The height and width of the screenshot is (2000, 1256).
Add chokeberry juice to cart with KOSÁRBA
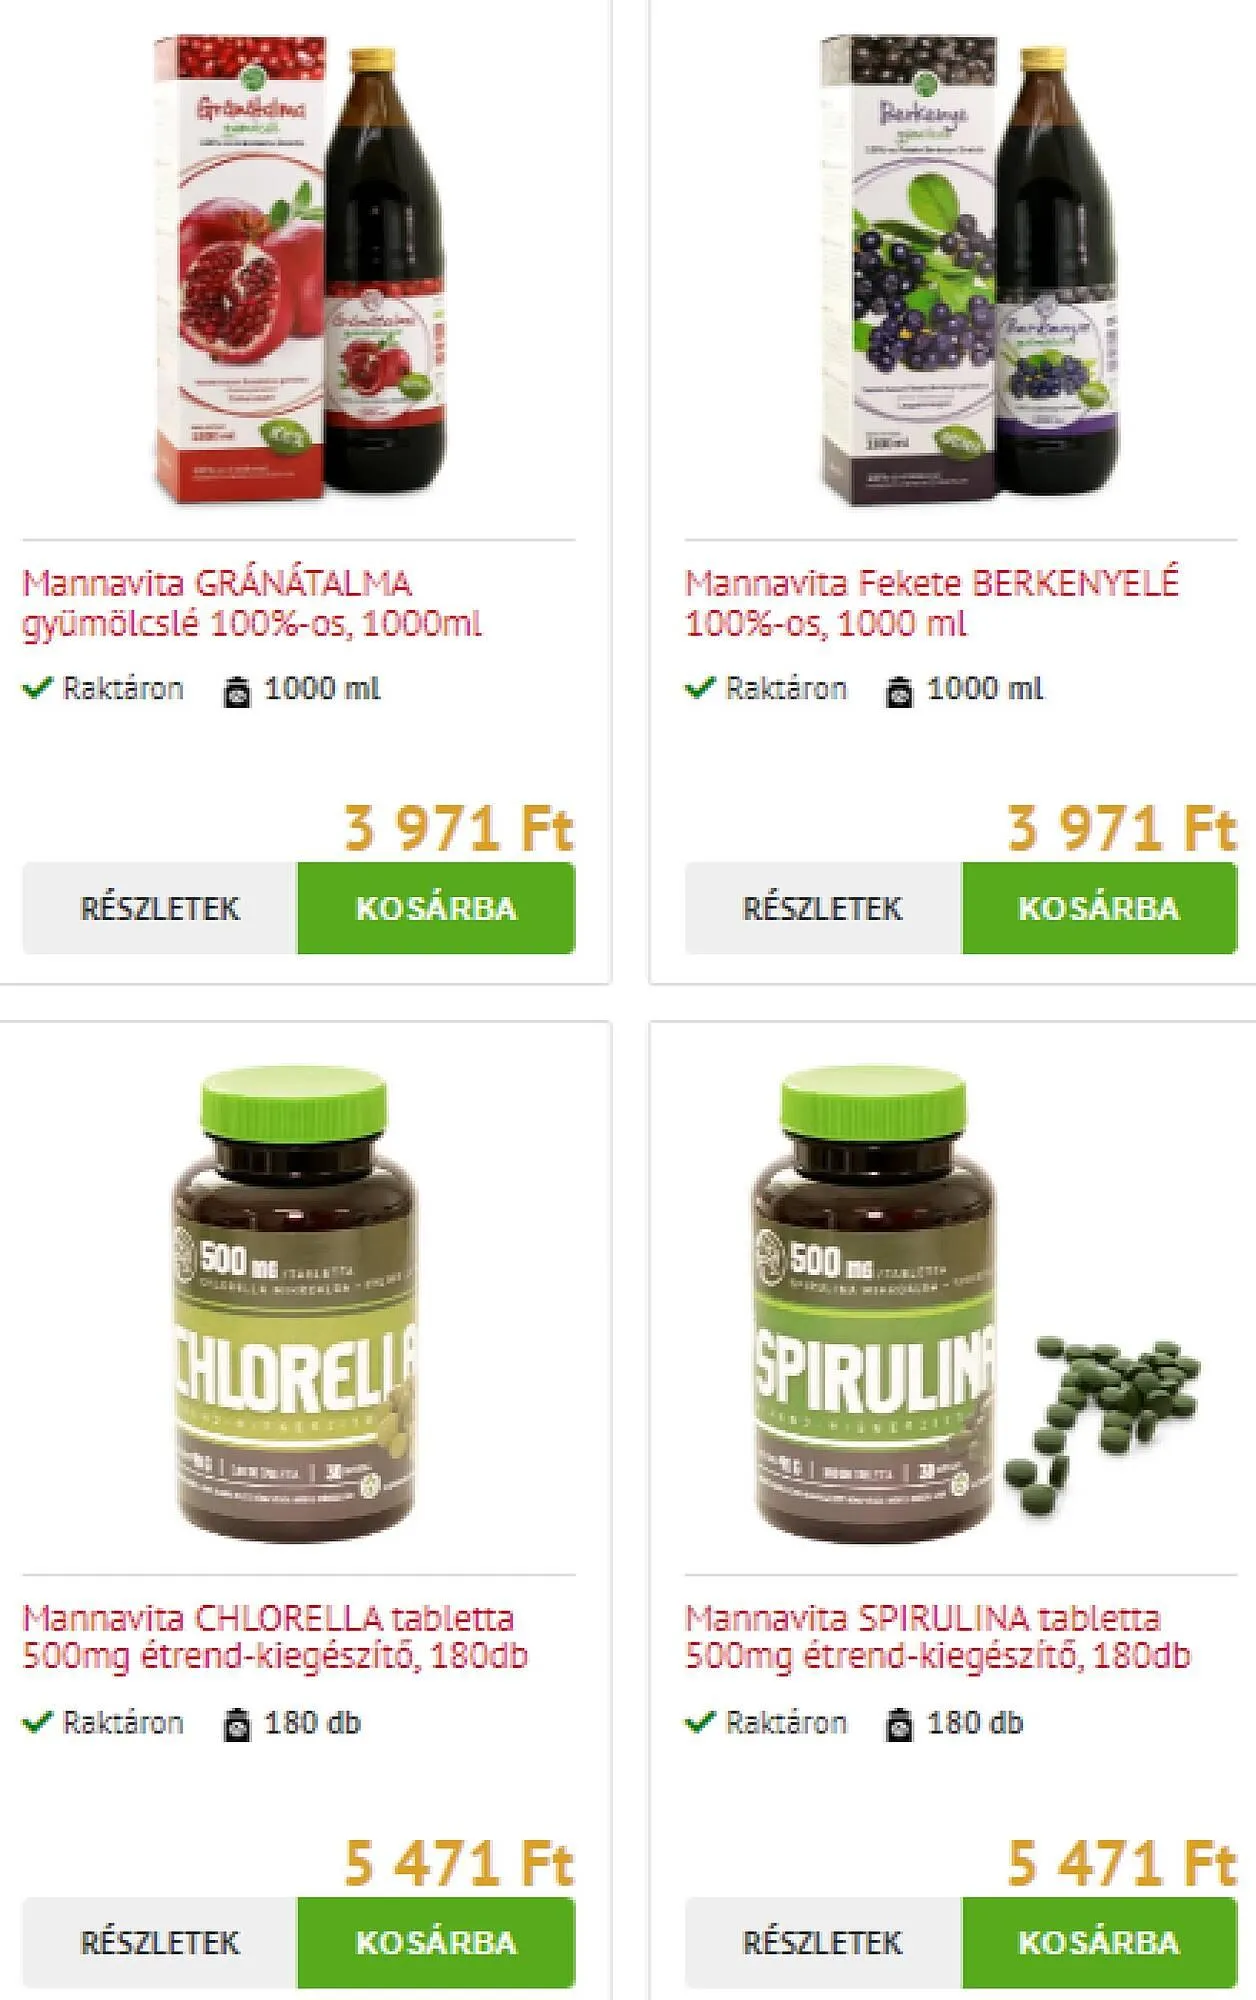1099,908
